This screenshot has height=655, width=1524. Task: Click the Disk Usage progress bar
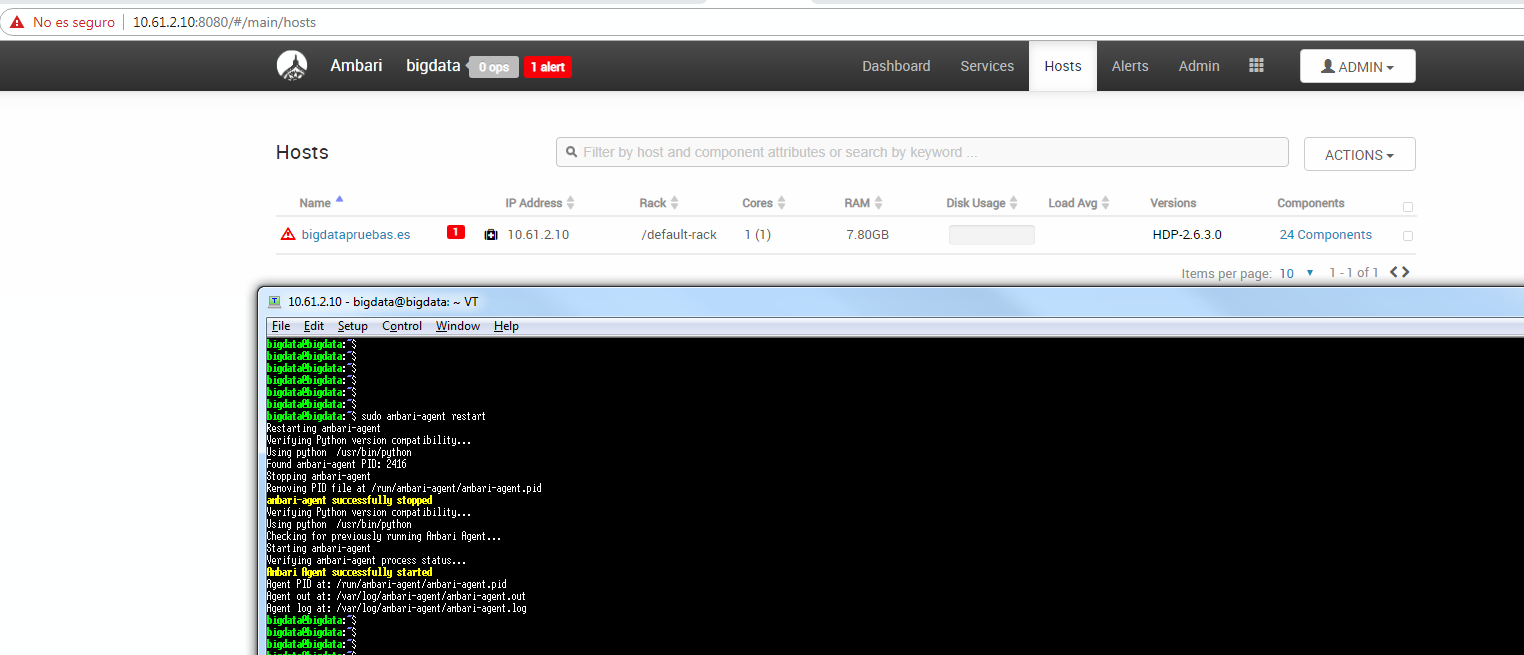tap(990, 234)
